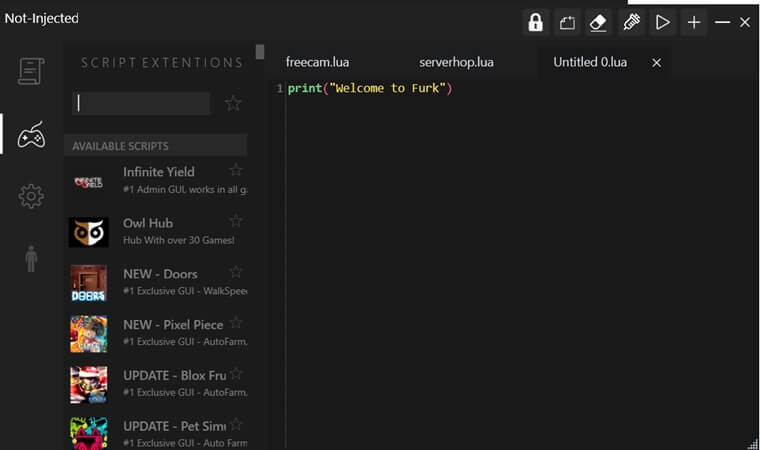Add new tab with plus icon
Viewport: 760px width, 450px height.
(x=694, y=22)
